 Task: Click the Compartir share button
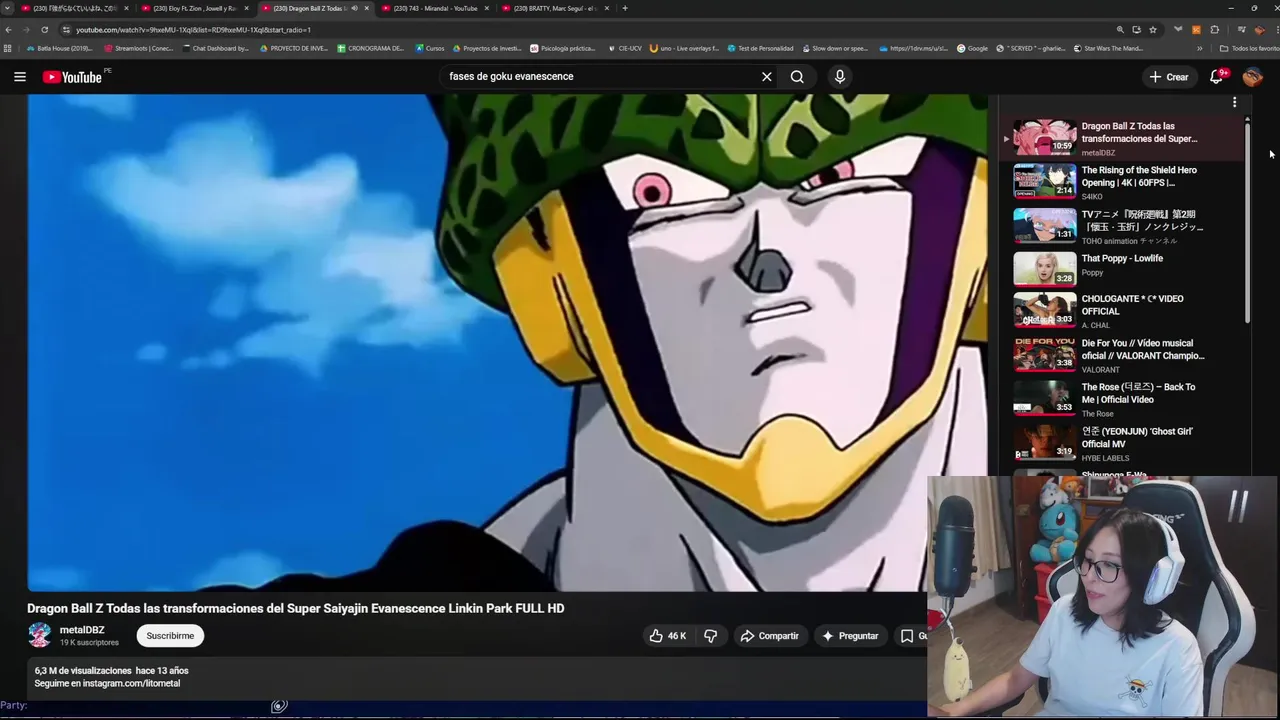pos(768,636)
